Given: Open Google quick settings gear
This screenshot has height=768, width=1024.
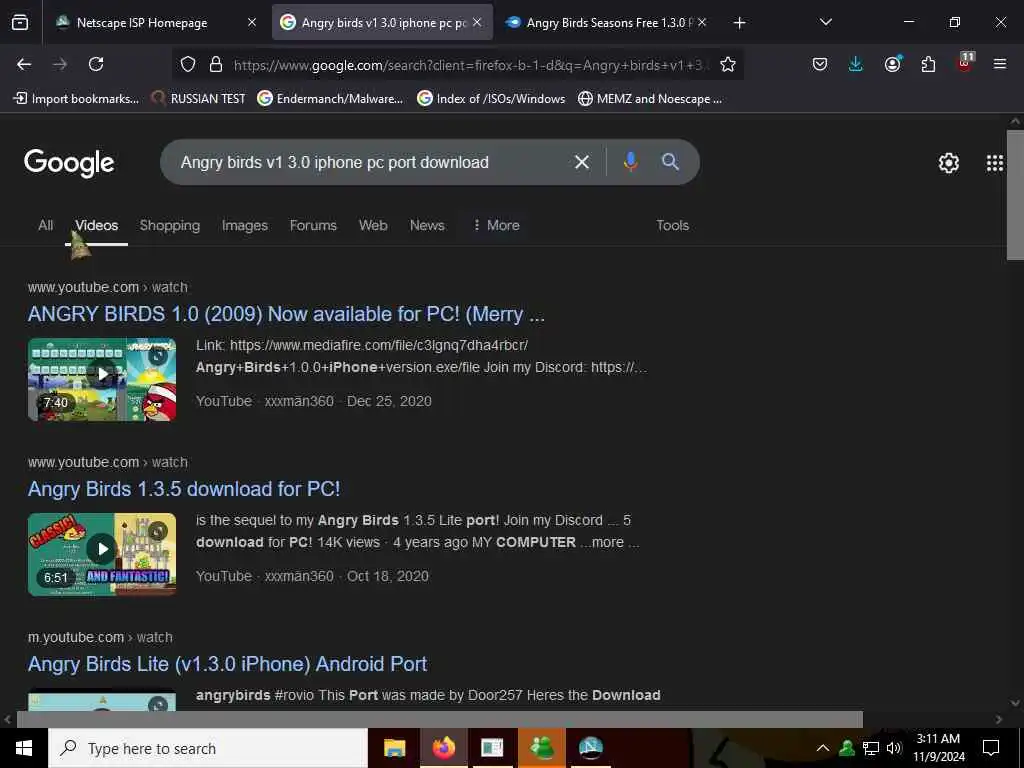Looking at the screenshot, I should click(948, 163).
